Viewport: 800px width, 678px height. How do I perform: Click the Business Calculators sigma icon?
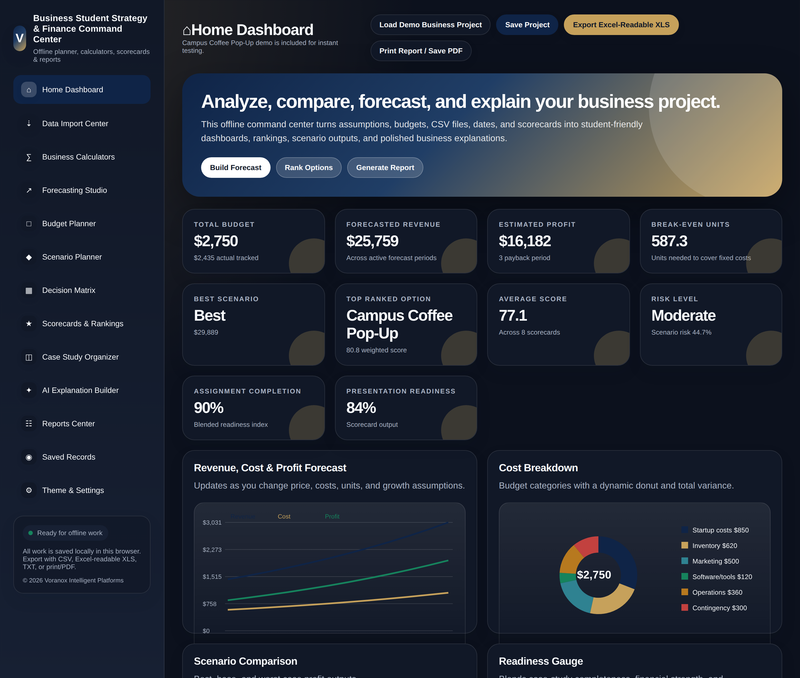click(29, 157)
